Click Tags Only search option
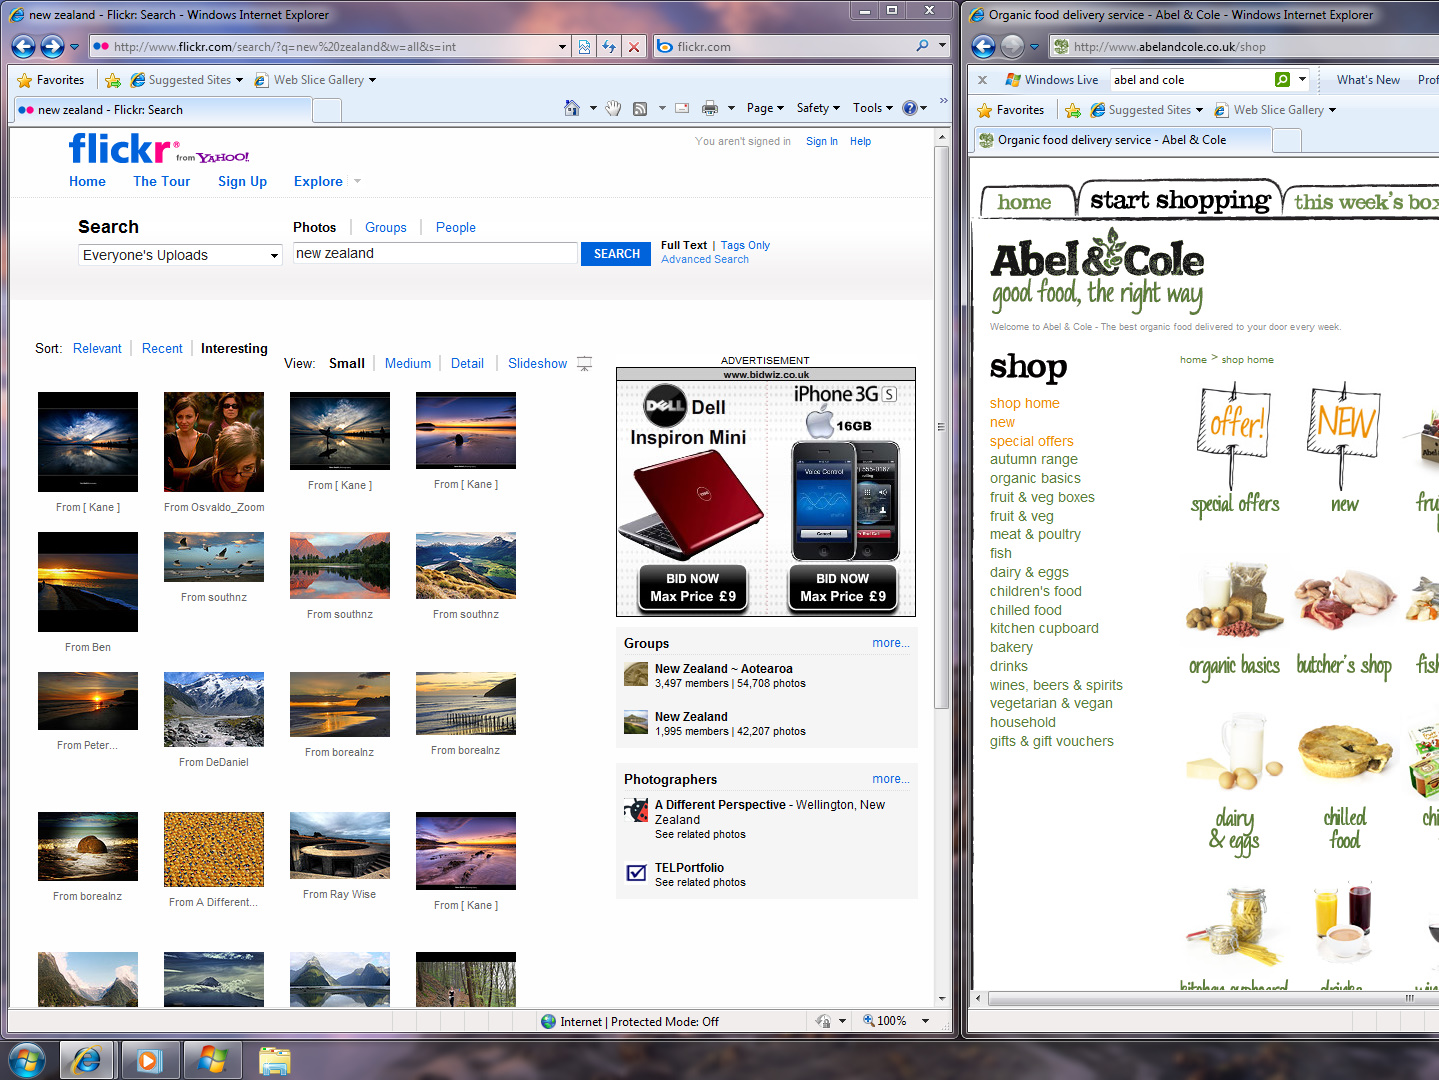Screen dimensions: 1439x1080 click(745, 245)
